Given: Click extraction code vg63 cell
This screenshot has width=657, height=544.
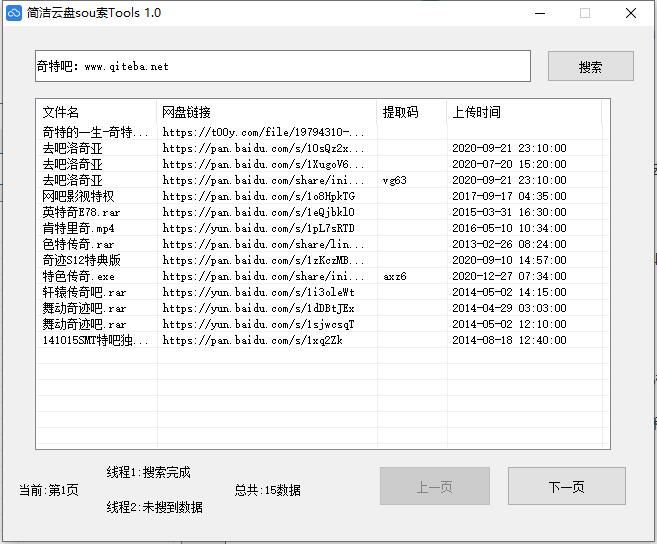Looking at the screenshot, I should point(395,180).
